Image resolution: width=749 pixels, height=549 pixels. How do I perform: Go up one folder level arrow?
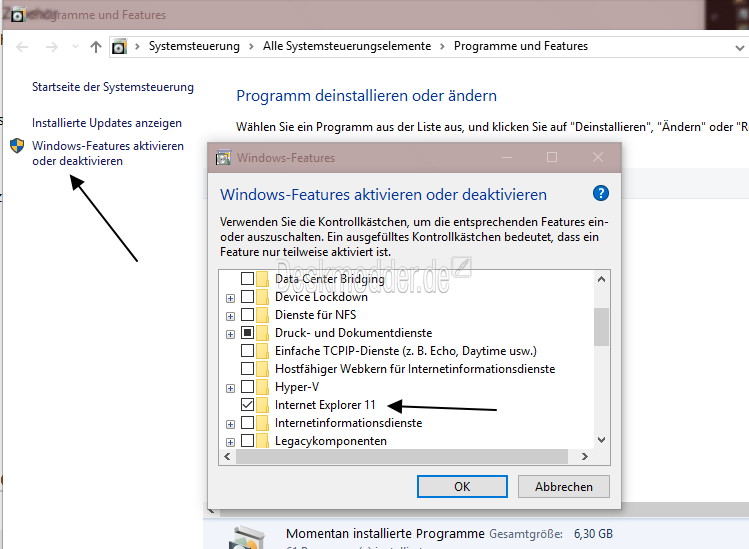click(x=96, y=46)
